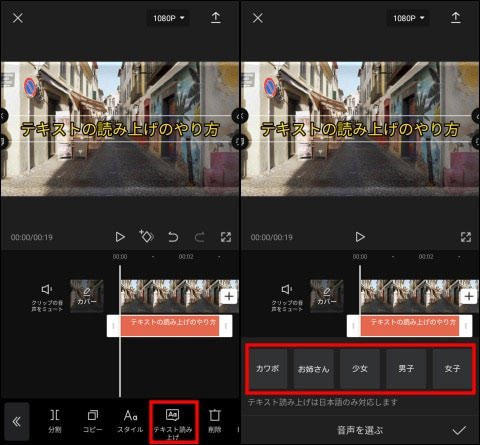480x445 pixels.
Task: Open the カバー cover thumbnail in left screen
Action: click(87, 296)
